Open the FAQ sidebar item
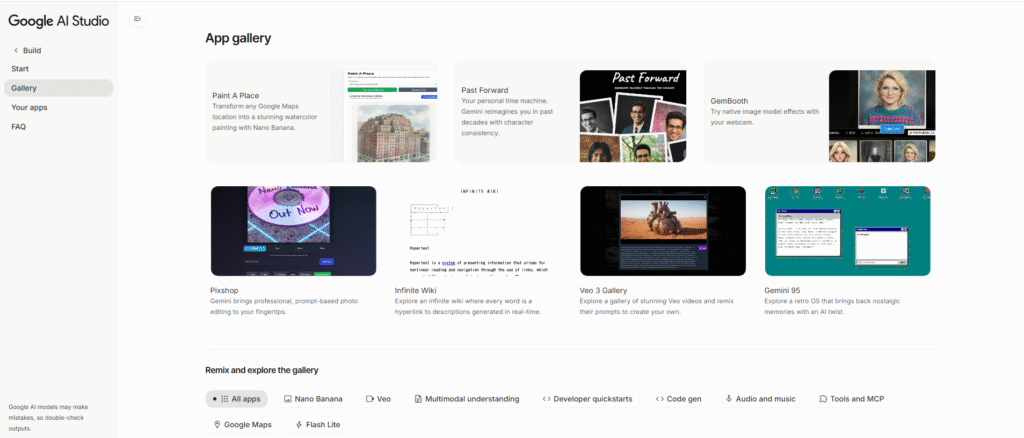This screenshot has width=1024, height=438. coord(19,127)
